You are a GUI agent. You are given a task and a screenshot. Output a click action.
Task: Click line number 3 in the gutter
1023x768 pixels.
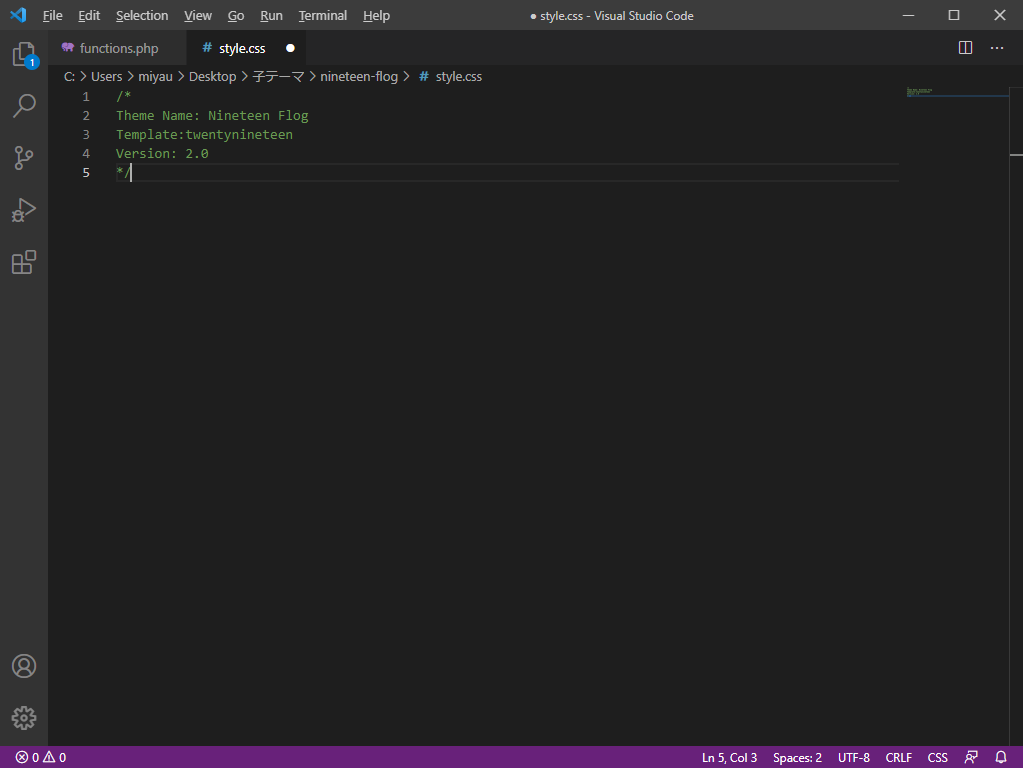(85, 134)
